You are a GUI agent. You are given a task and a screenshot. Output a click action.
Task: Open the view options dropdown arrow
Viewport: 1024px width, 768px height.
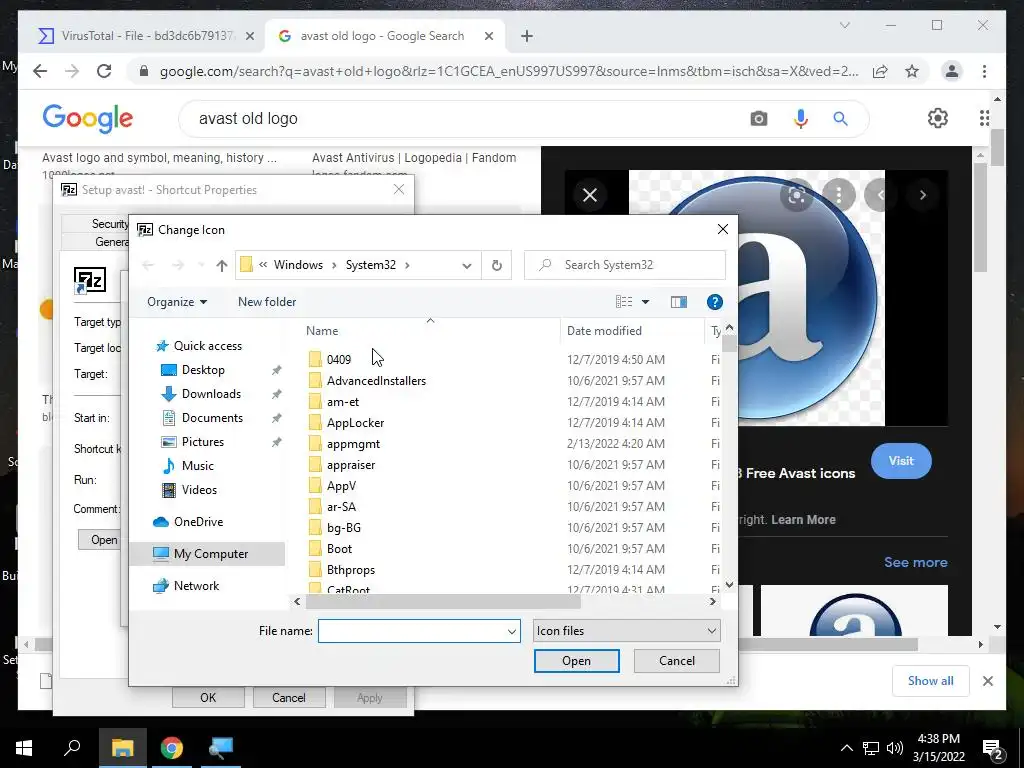[645, 302]
